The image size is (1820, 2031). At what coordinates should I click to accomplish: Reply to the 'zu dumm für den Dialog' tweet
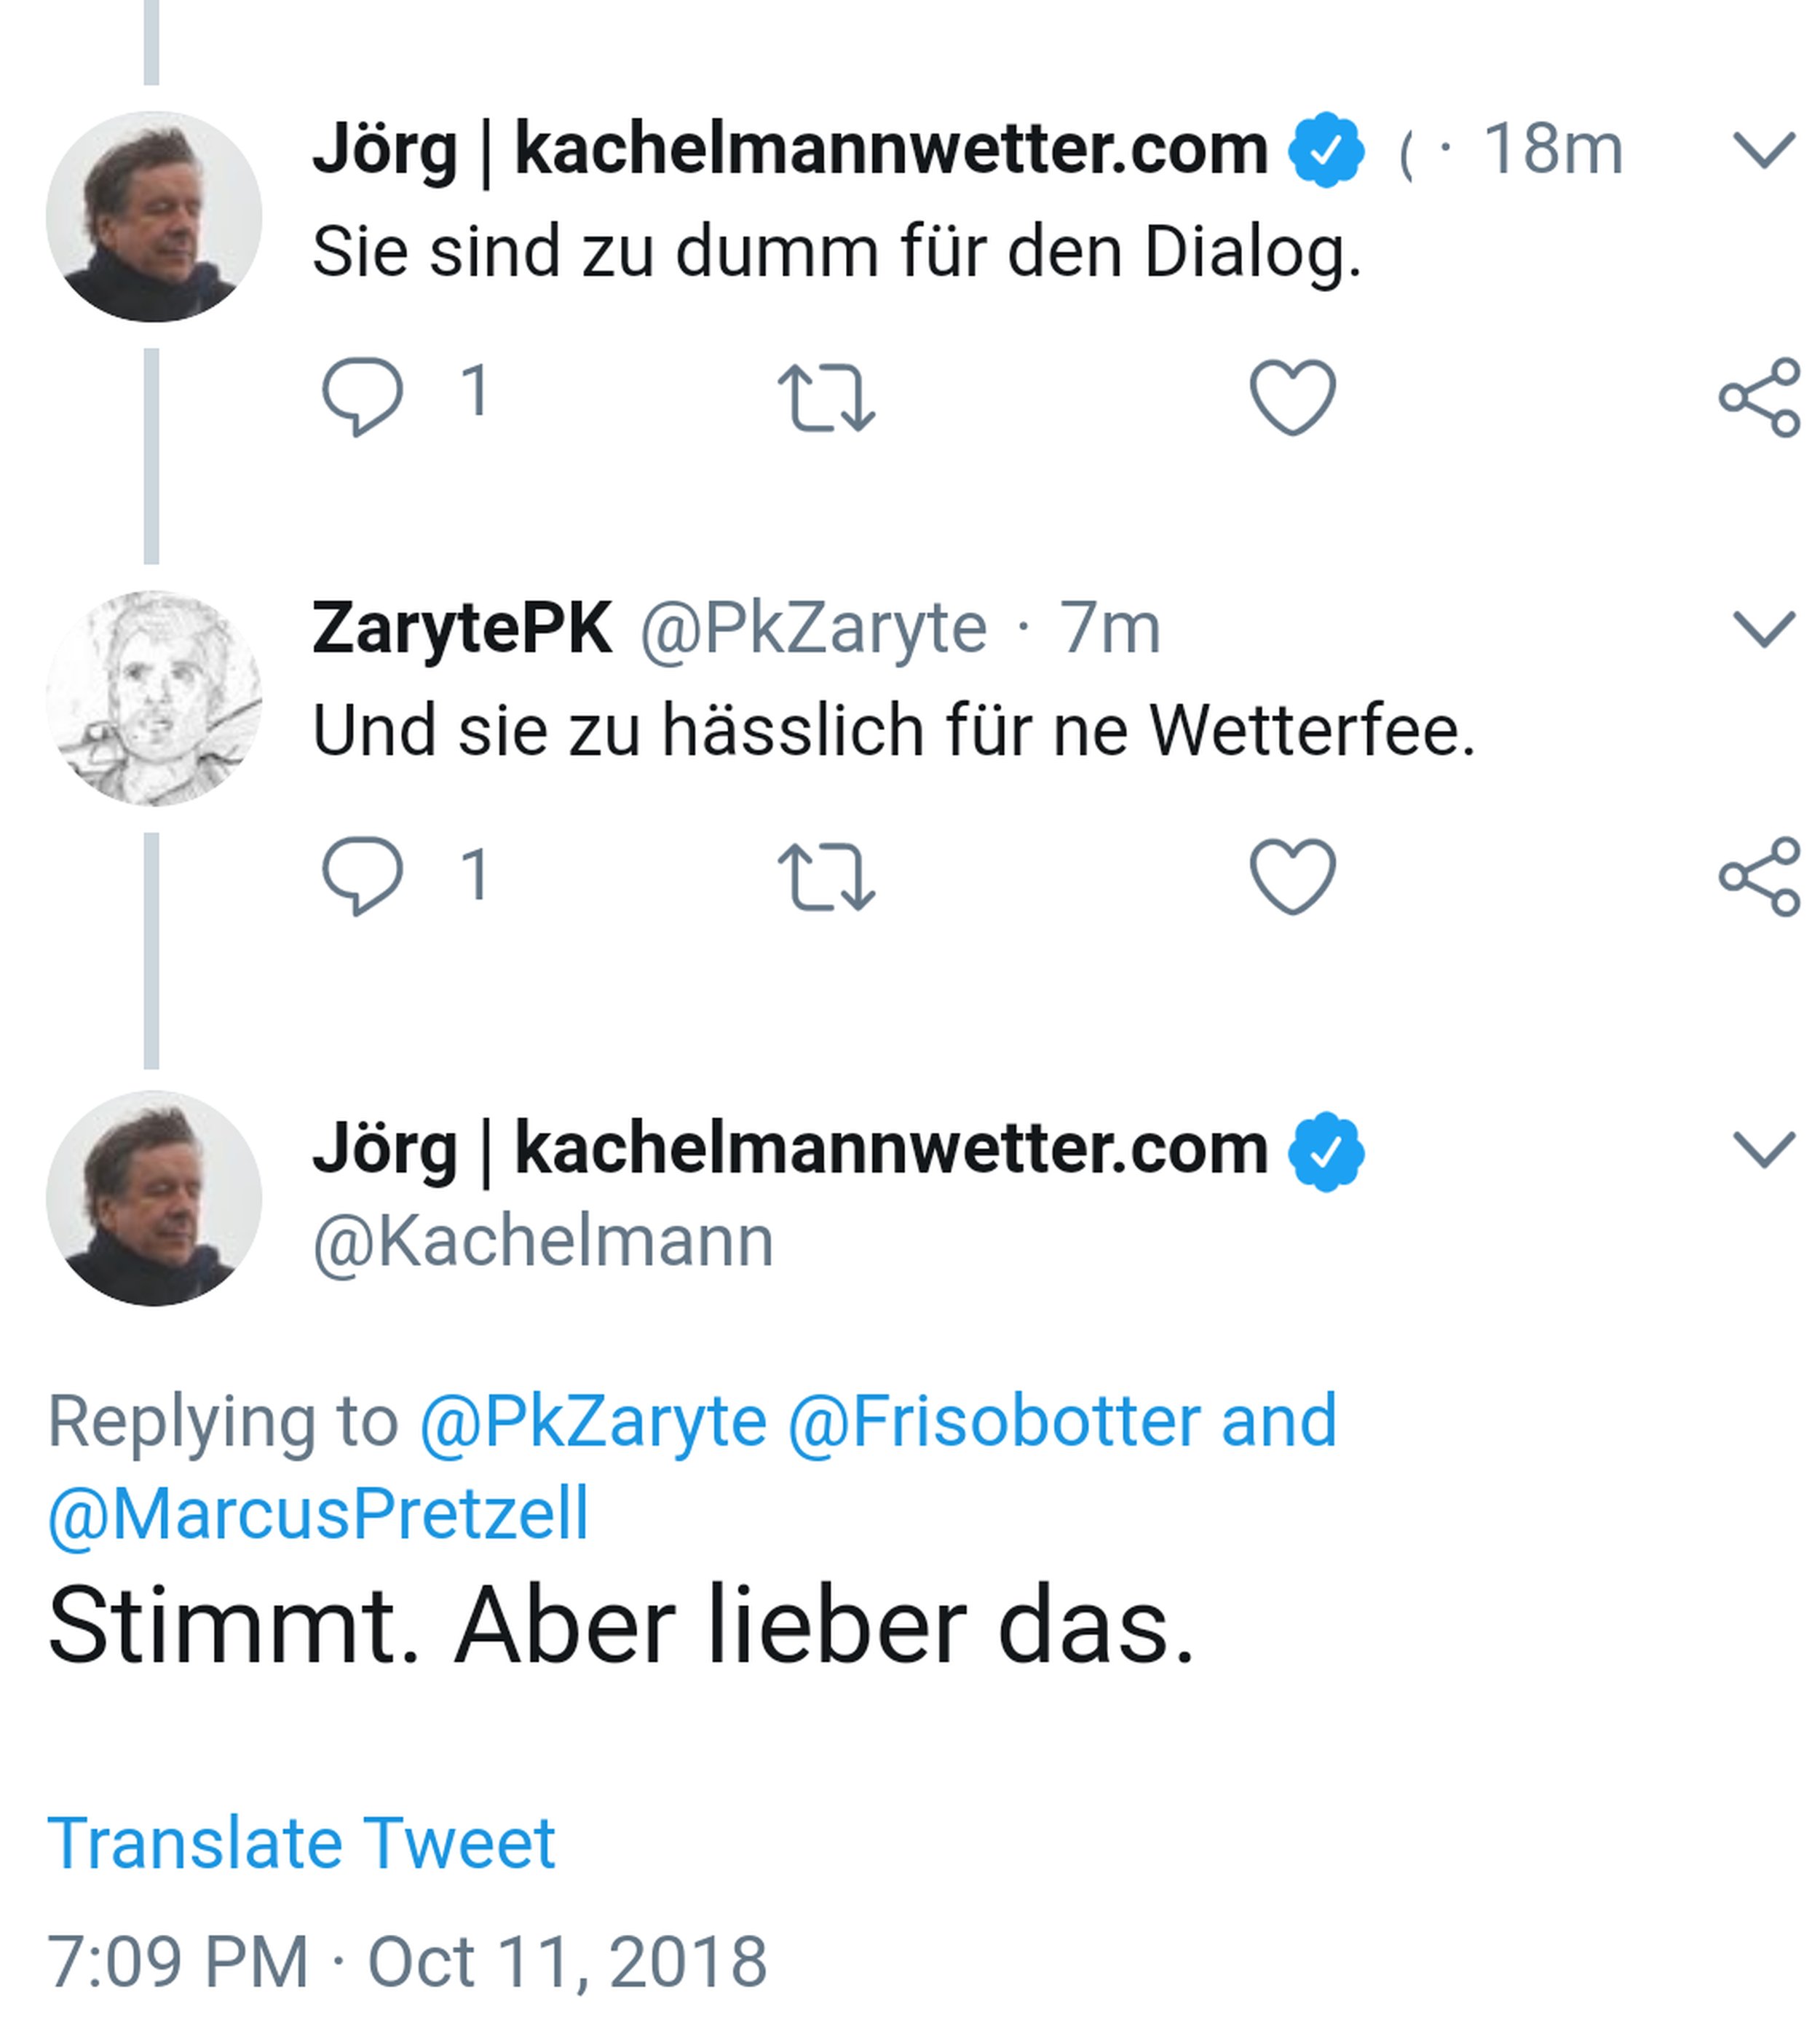tap(362, 396)
